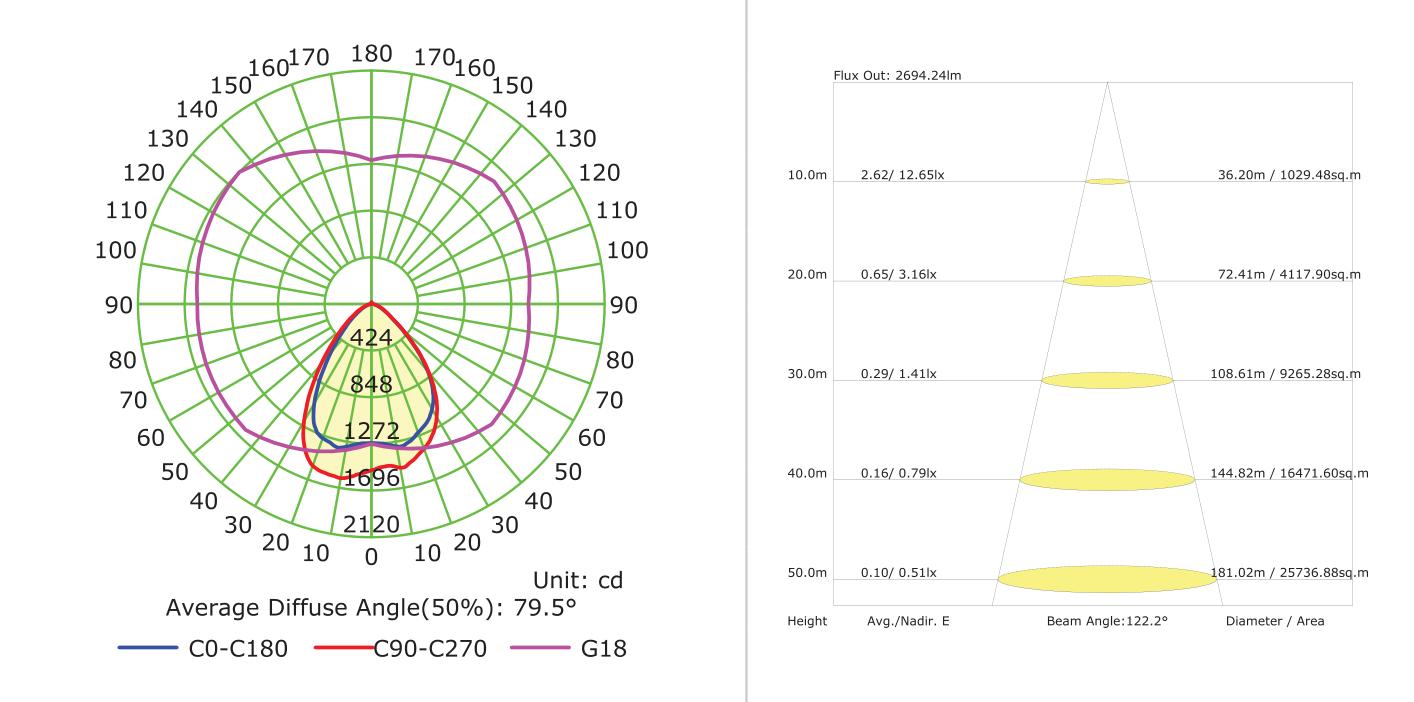
Task: Click the Flux Out: 2694.24lm text
Action: [897, 76]
